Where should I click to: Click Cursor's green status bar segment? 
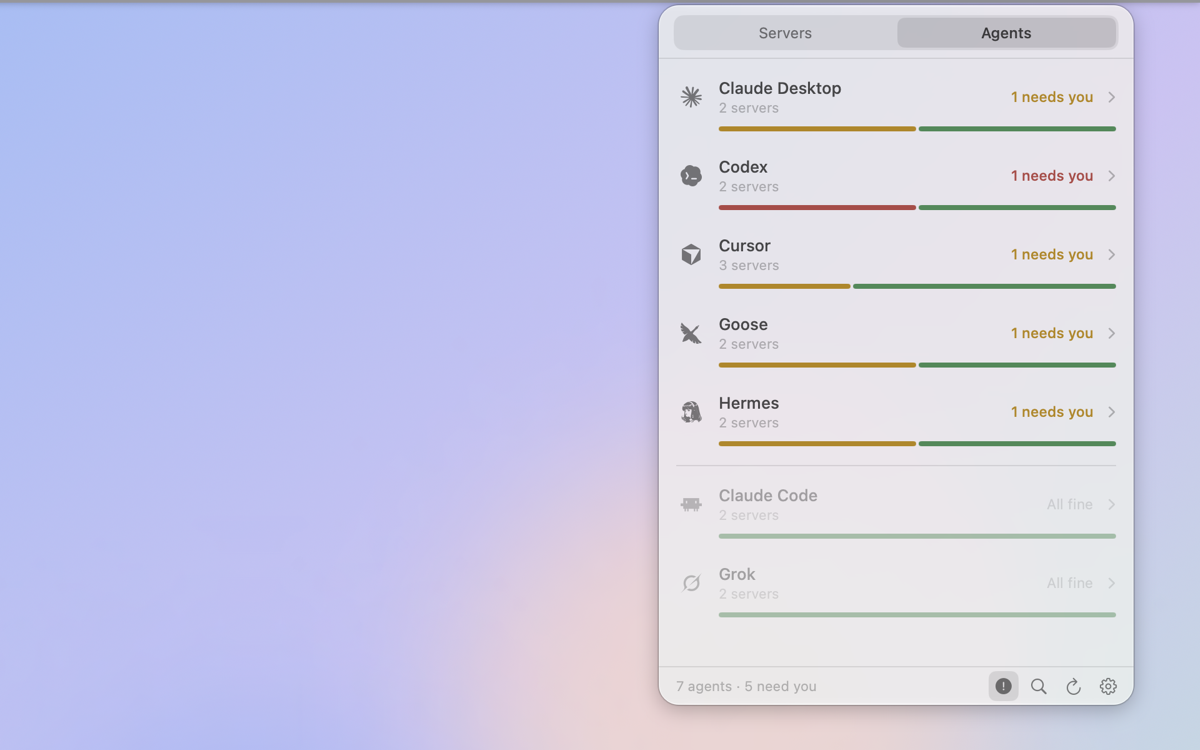click(x=984, y=286)
